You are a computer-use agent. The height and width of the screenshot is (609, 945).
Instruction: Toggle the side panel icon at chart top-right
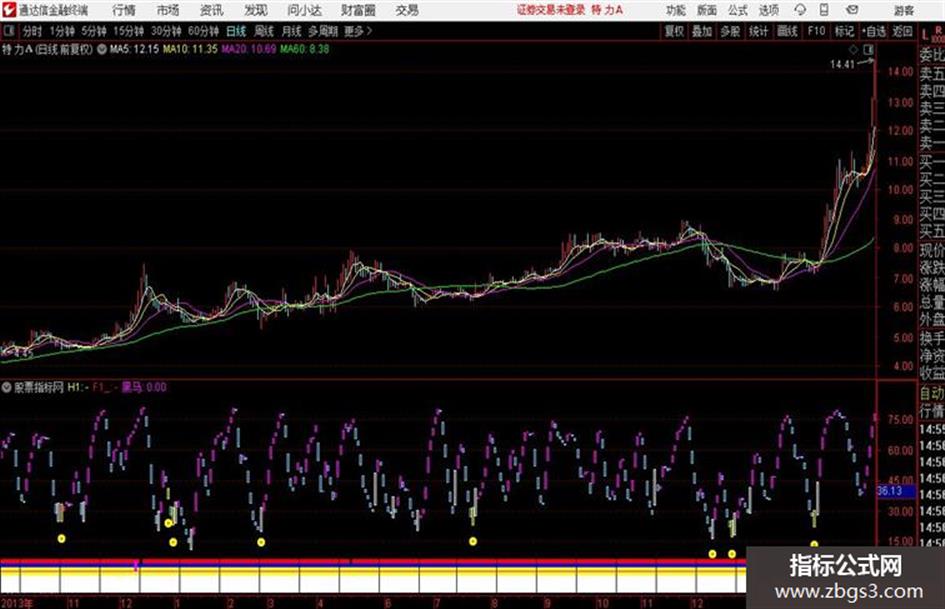[x=868, y=49]
